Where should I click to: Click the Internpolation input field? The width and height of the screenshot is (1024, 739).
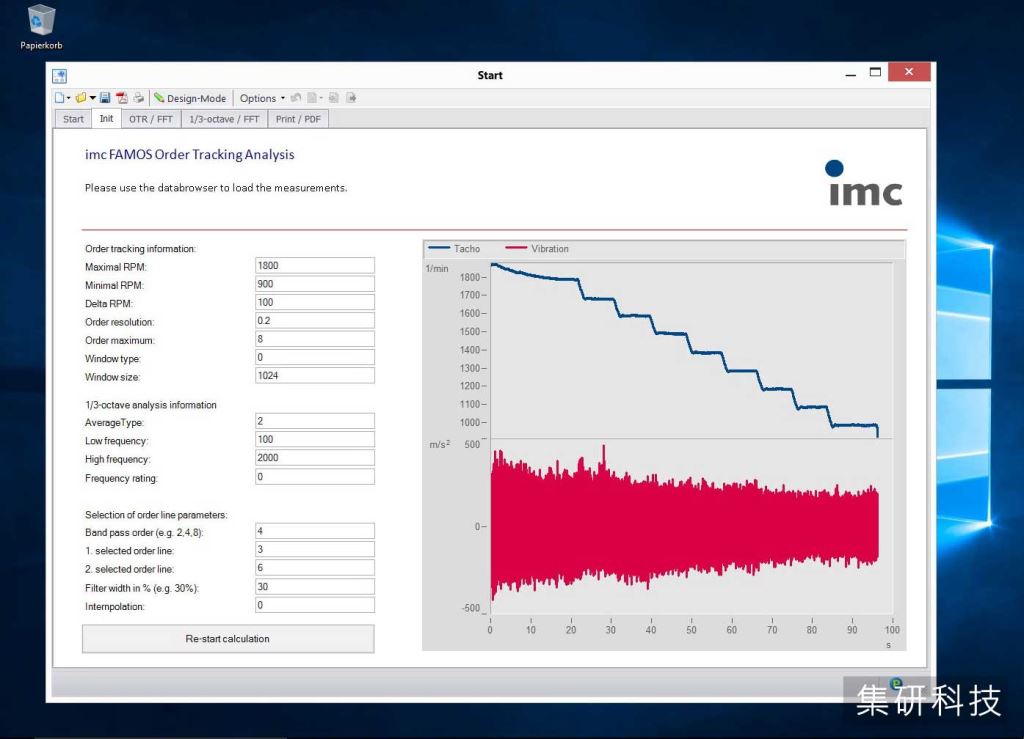coord(314,605)
